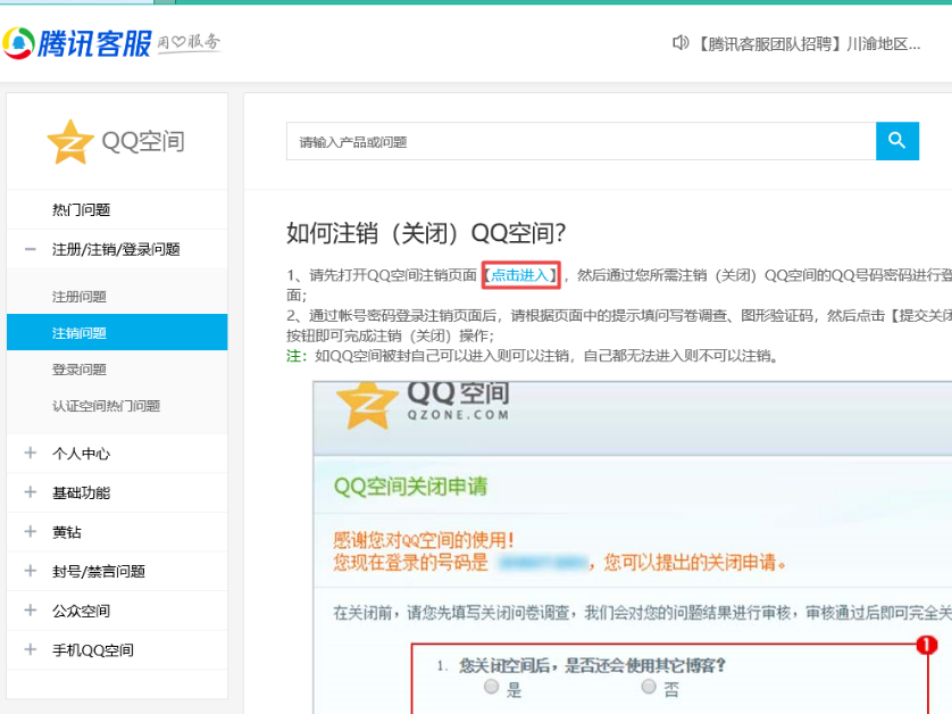Select 登录问题 submenu item
The width and height of the screenshot is (952, 714).
[80, 369]
